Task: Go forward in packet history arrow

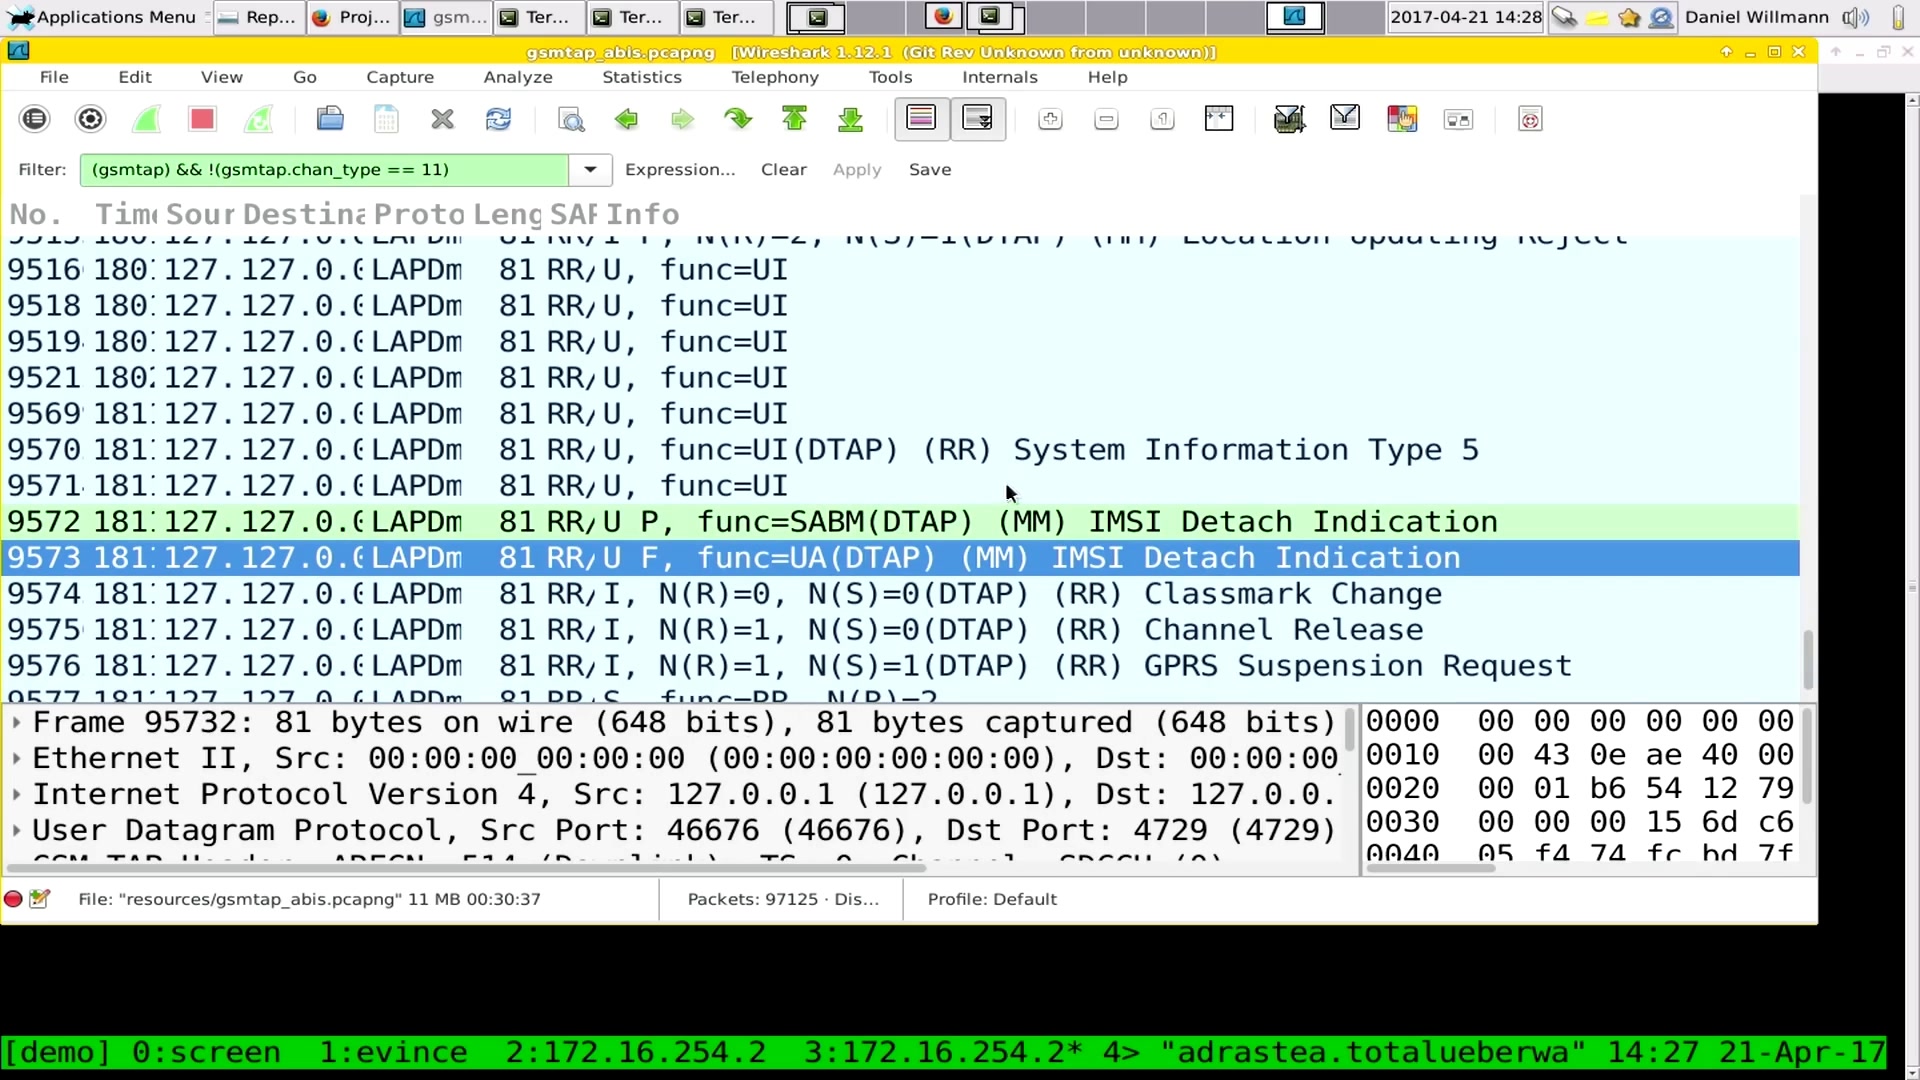Action: (x=682, y=120)
